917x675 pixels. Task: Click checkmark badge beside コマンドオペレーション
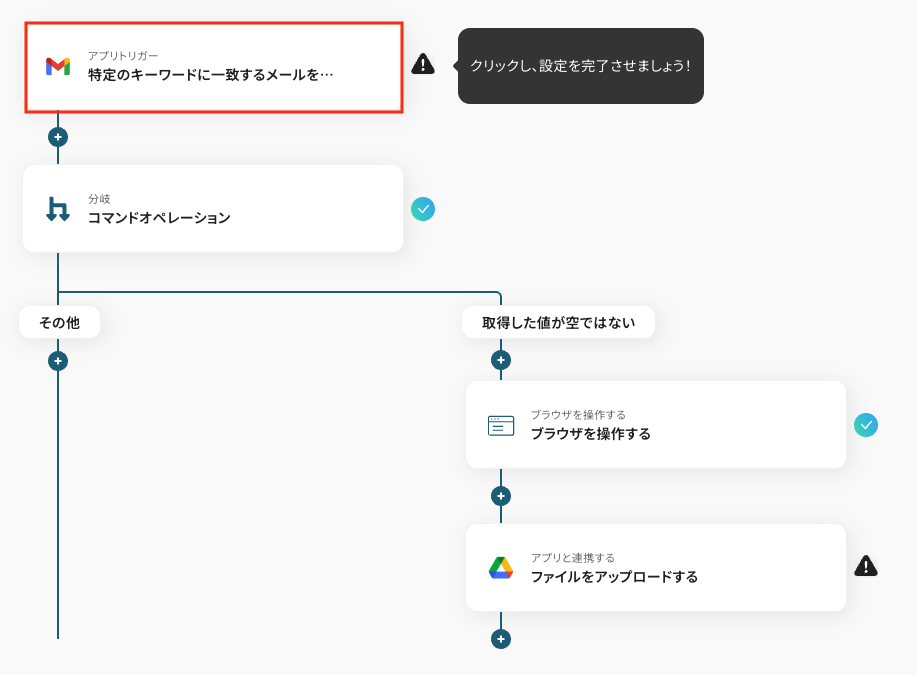[x=423, y=209]
